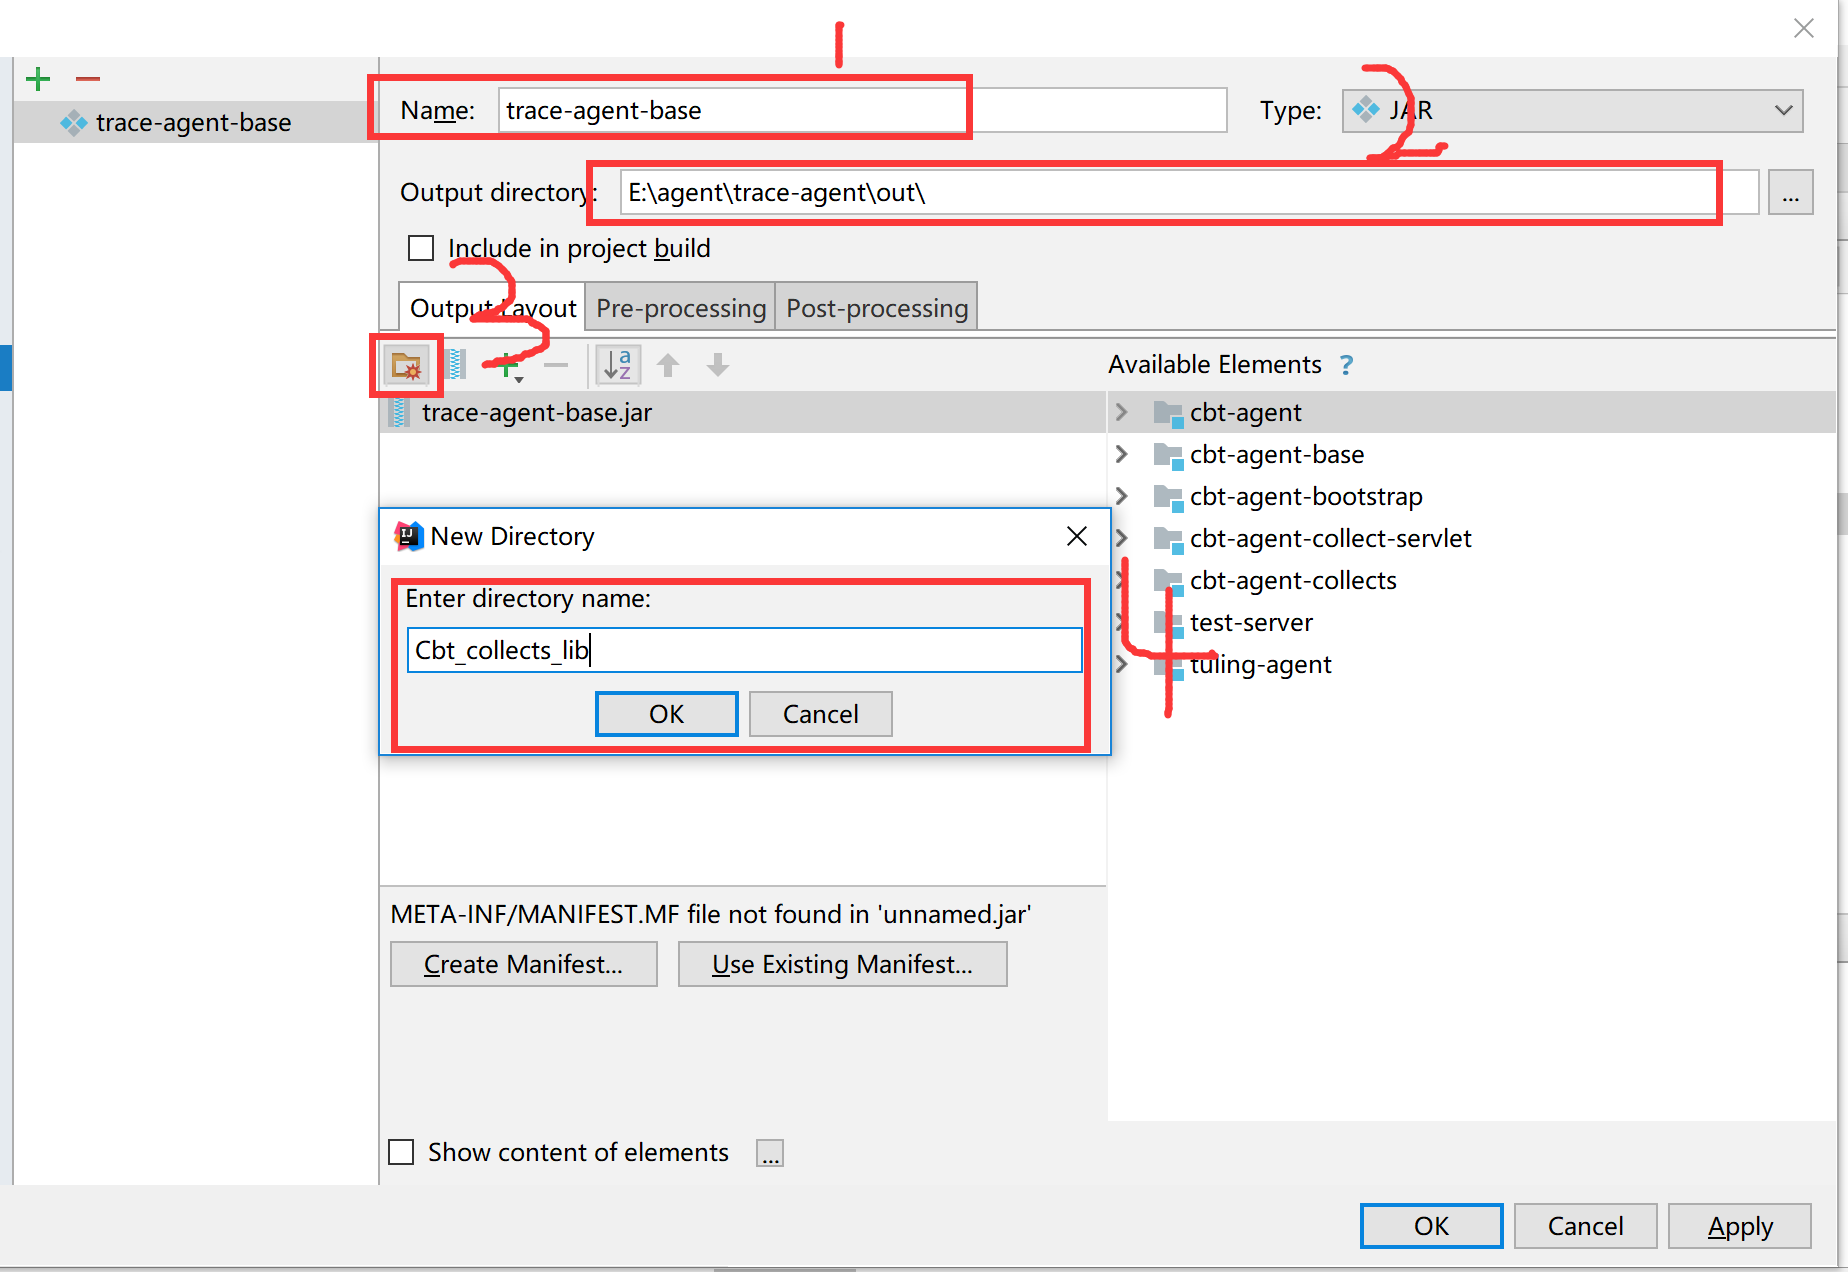Image resolution: width=1848 pixels, height=1272 pixels.
Task: Click the main dialog OK button
Action: (x=1431, y=1226)
